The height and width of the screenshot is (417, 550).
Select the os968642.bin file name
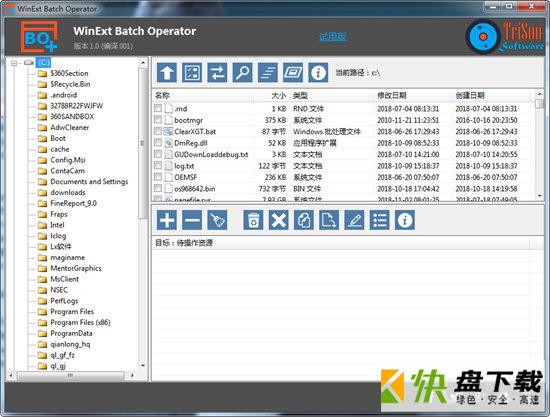coord(195,188)
